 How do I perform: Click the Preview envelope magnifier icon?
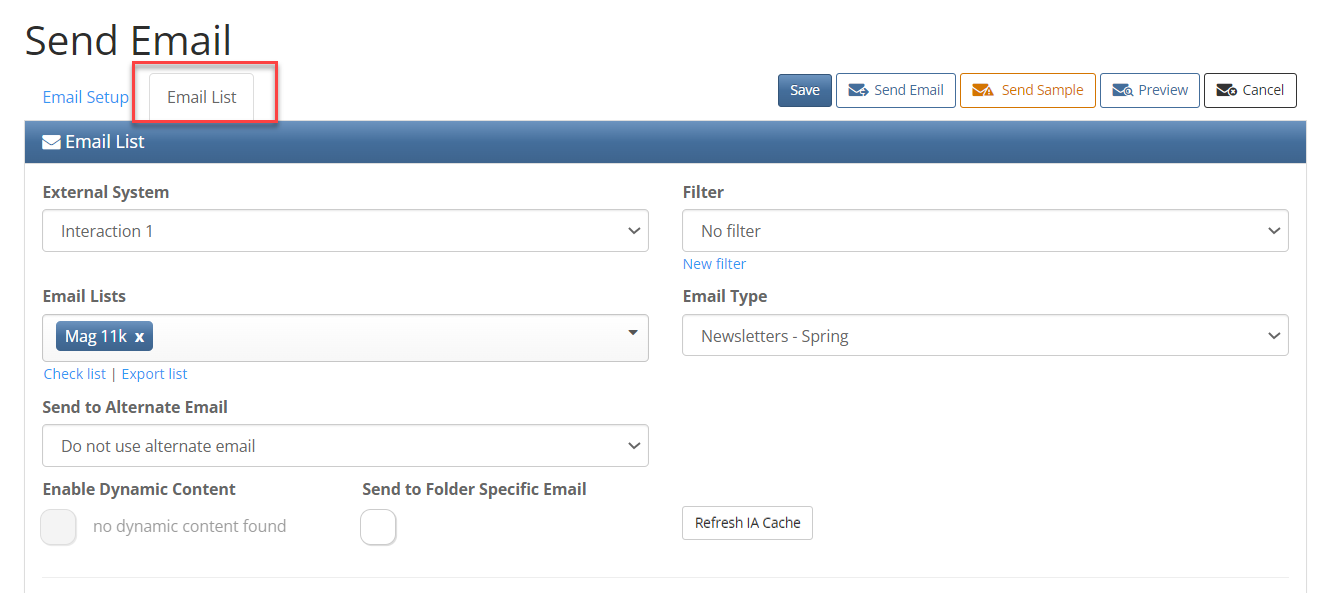pyautogui.click(x=1122, y=90)
